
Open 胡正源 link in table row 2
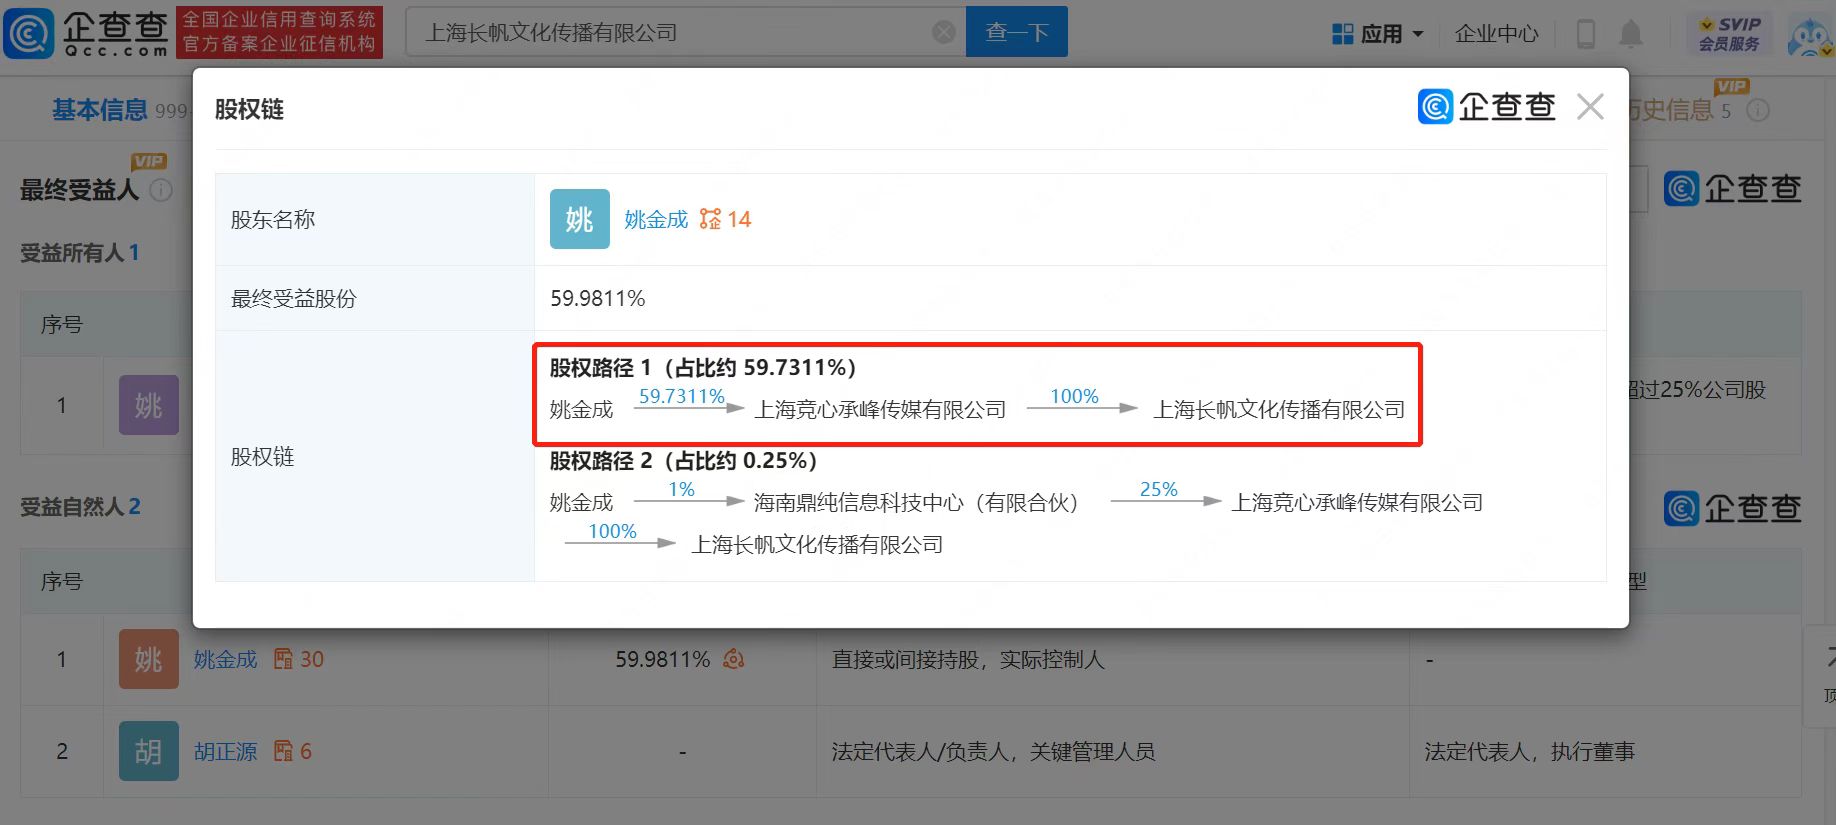pyautogui.click(x=225, y=752)
